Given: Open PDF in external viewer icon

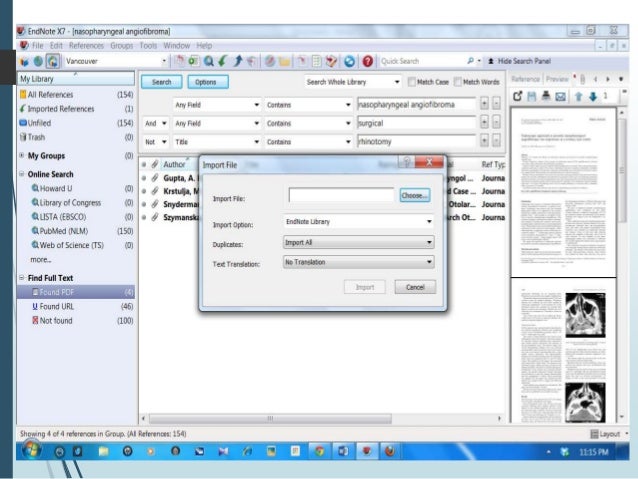Looking at the screenshot, I should coord(518,96).
